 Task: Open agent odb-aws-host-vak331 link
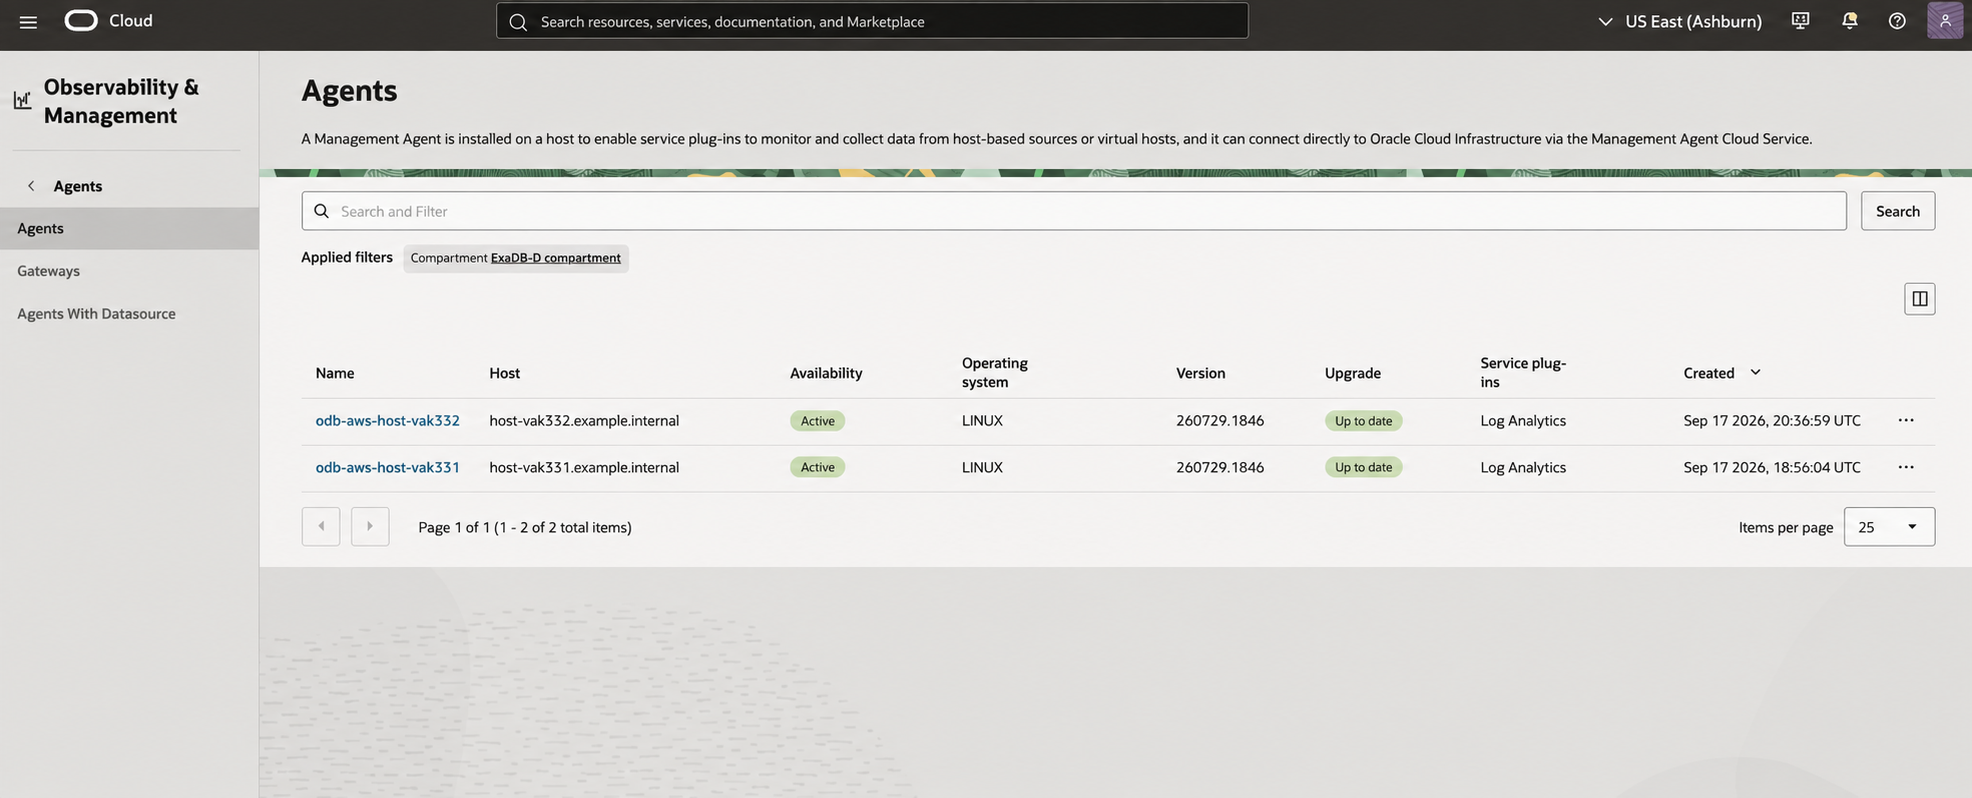click(387, 467)
